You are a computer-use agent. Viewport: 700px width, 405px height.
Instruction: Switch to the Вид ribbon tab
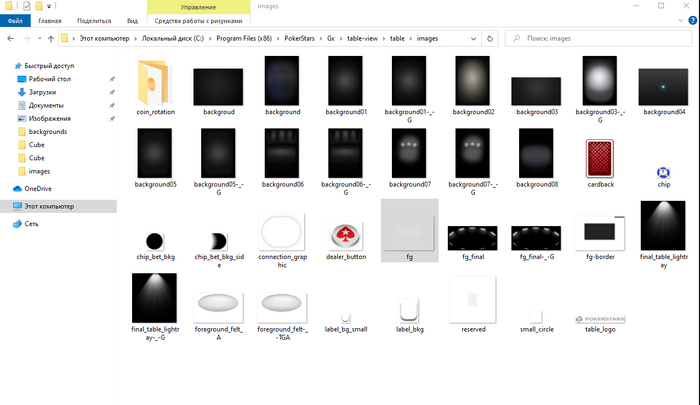pyautogui.click(x=132, y=21)
